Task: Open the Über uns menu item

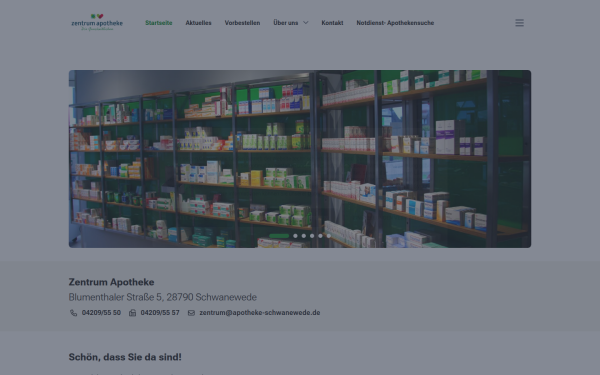Action: tap(285, 23)
